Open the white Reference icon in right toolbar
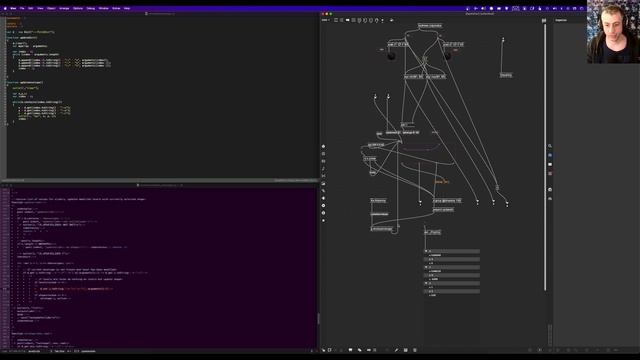The image size is (640, 360). tap(550, 164)
